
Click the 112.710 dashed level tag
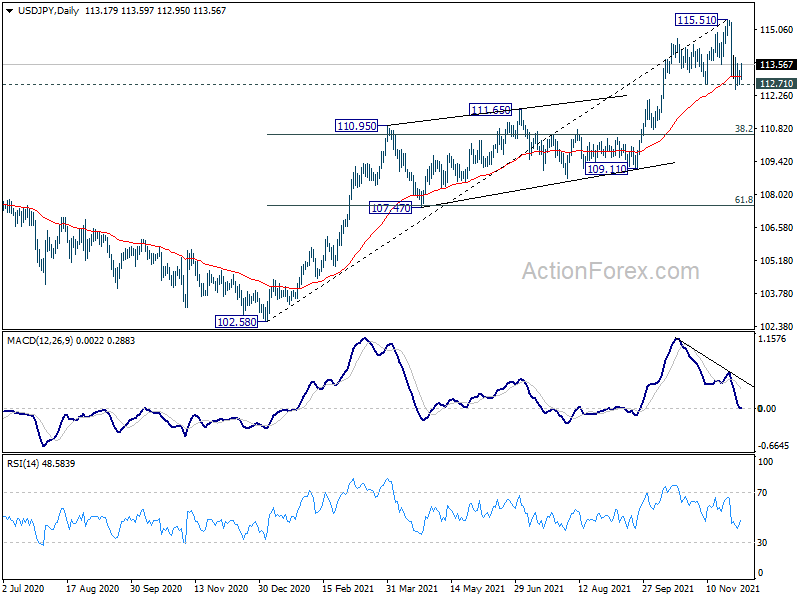pyautogui.click(x=777, y=83)
